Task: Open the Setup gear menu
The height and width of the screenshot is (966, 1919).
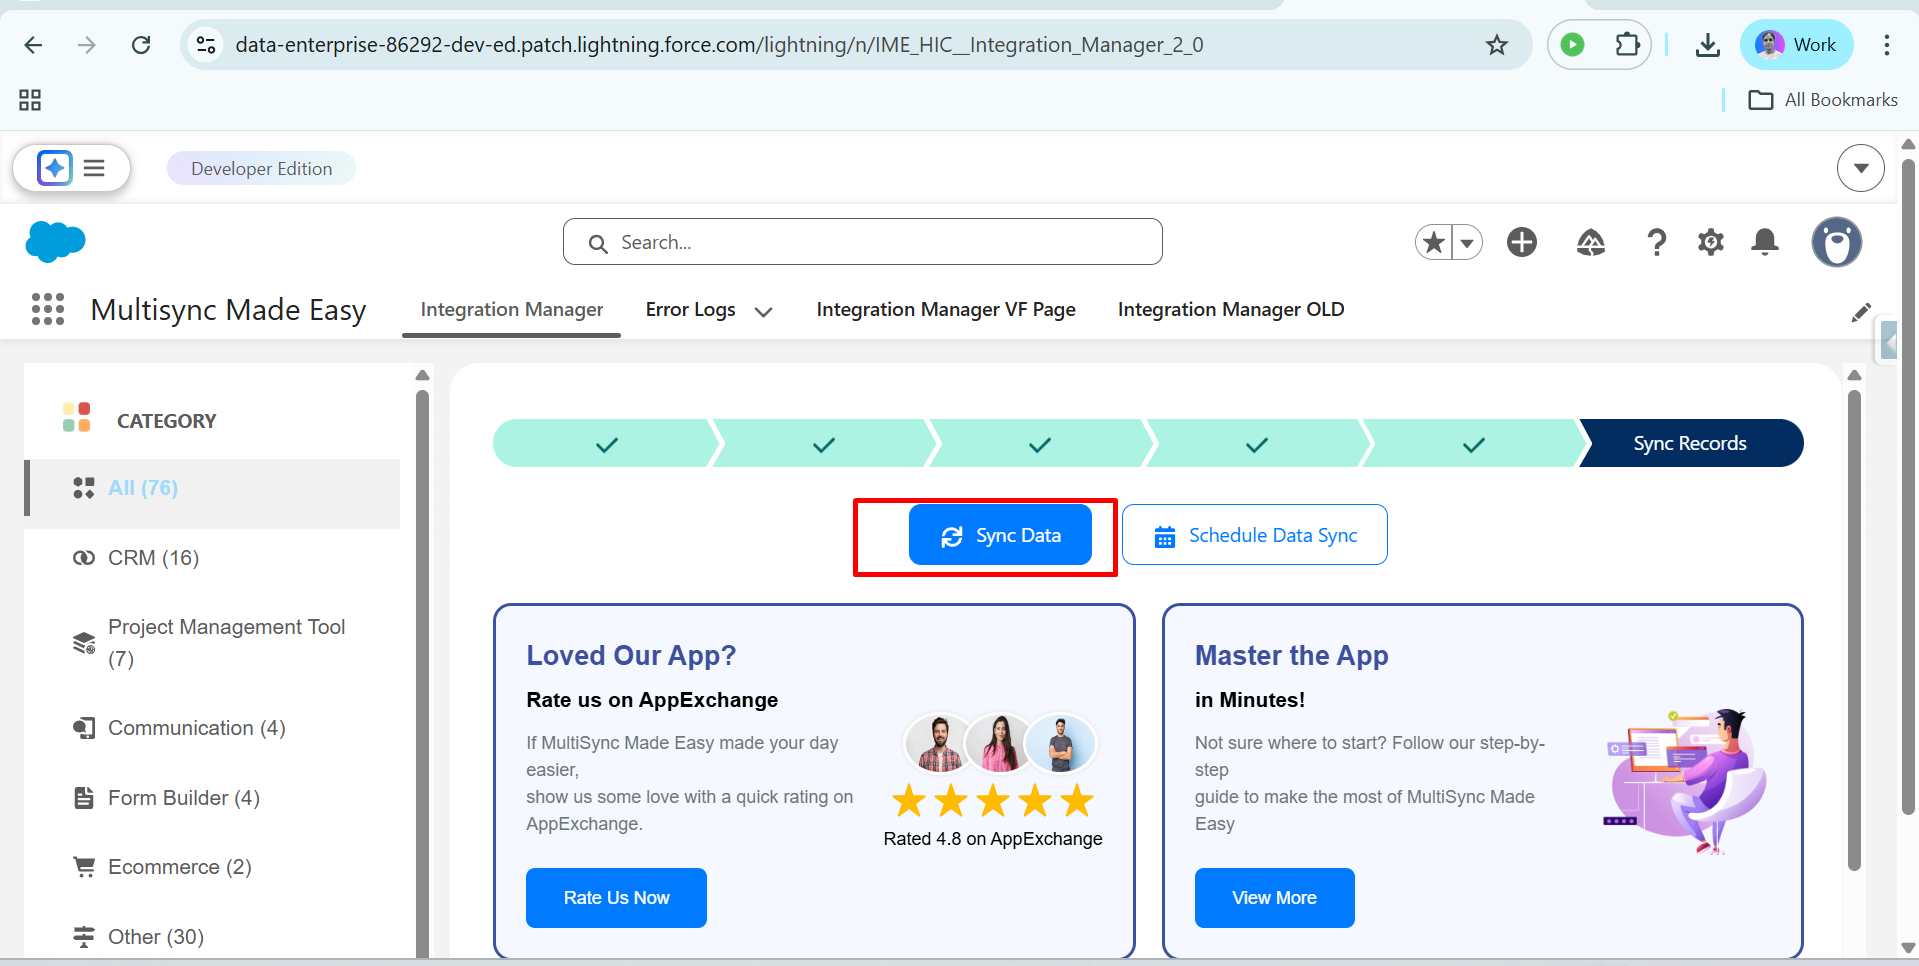Action: coord(1711,242)
